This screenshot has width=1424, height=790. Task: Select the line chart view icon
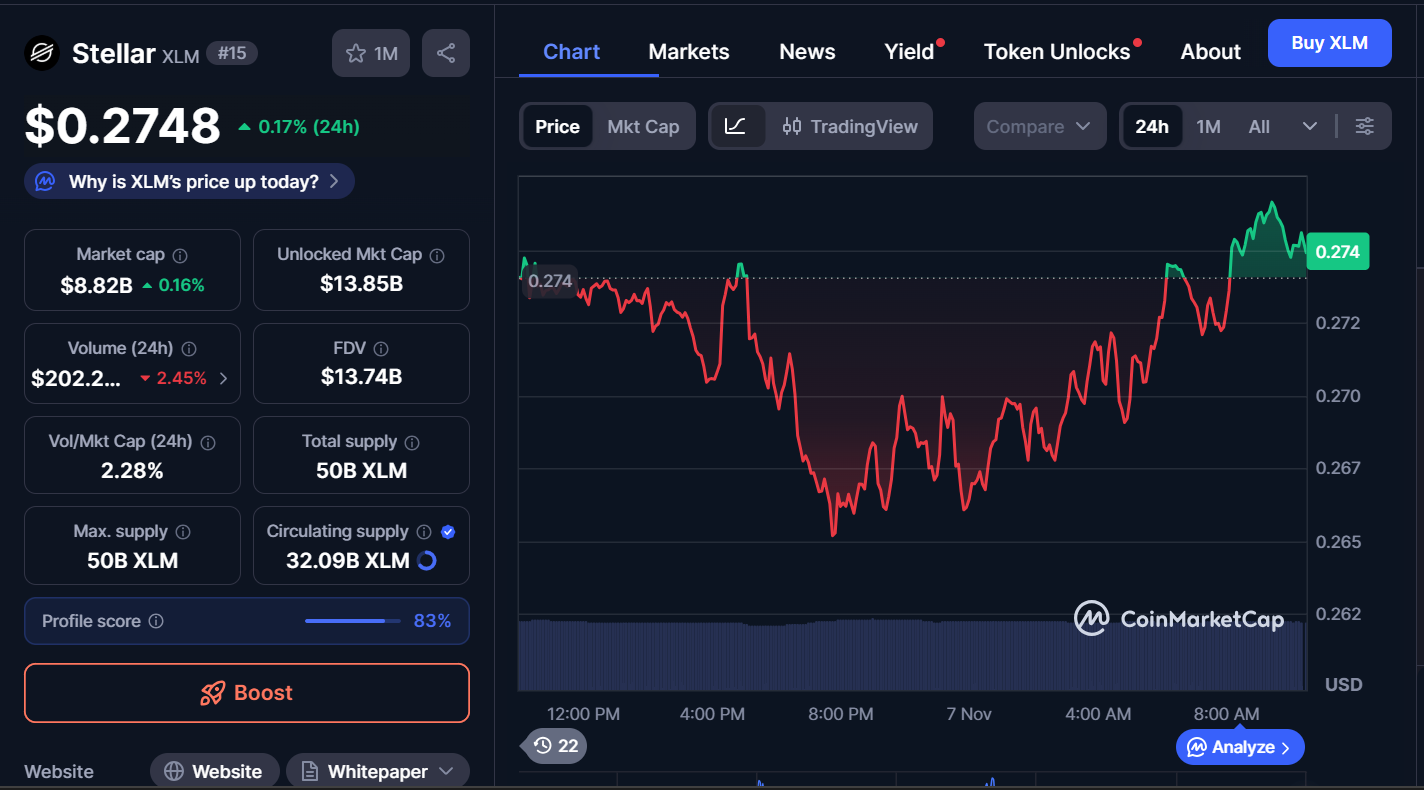(736, 126)
